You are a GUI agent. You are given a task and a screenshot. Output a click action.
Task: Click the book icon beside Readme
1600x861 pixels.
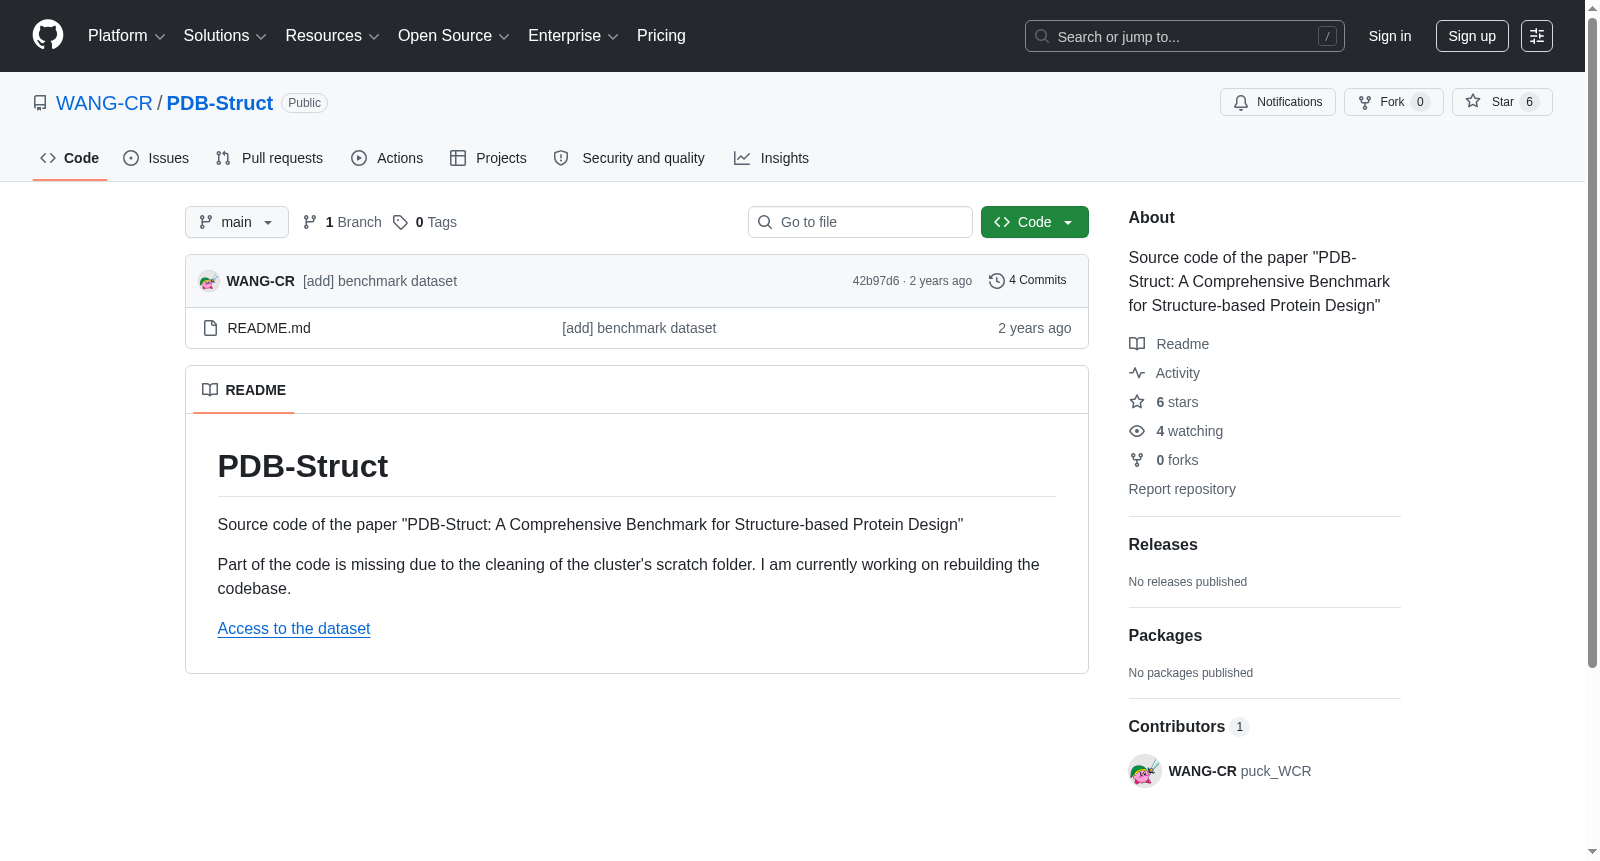[x=1137, y=344]
